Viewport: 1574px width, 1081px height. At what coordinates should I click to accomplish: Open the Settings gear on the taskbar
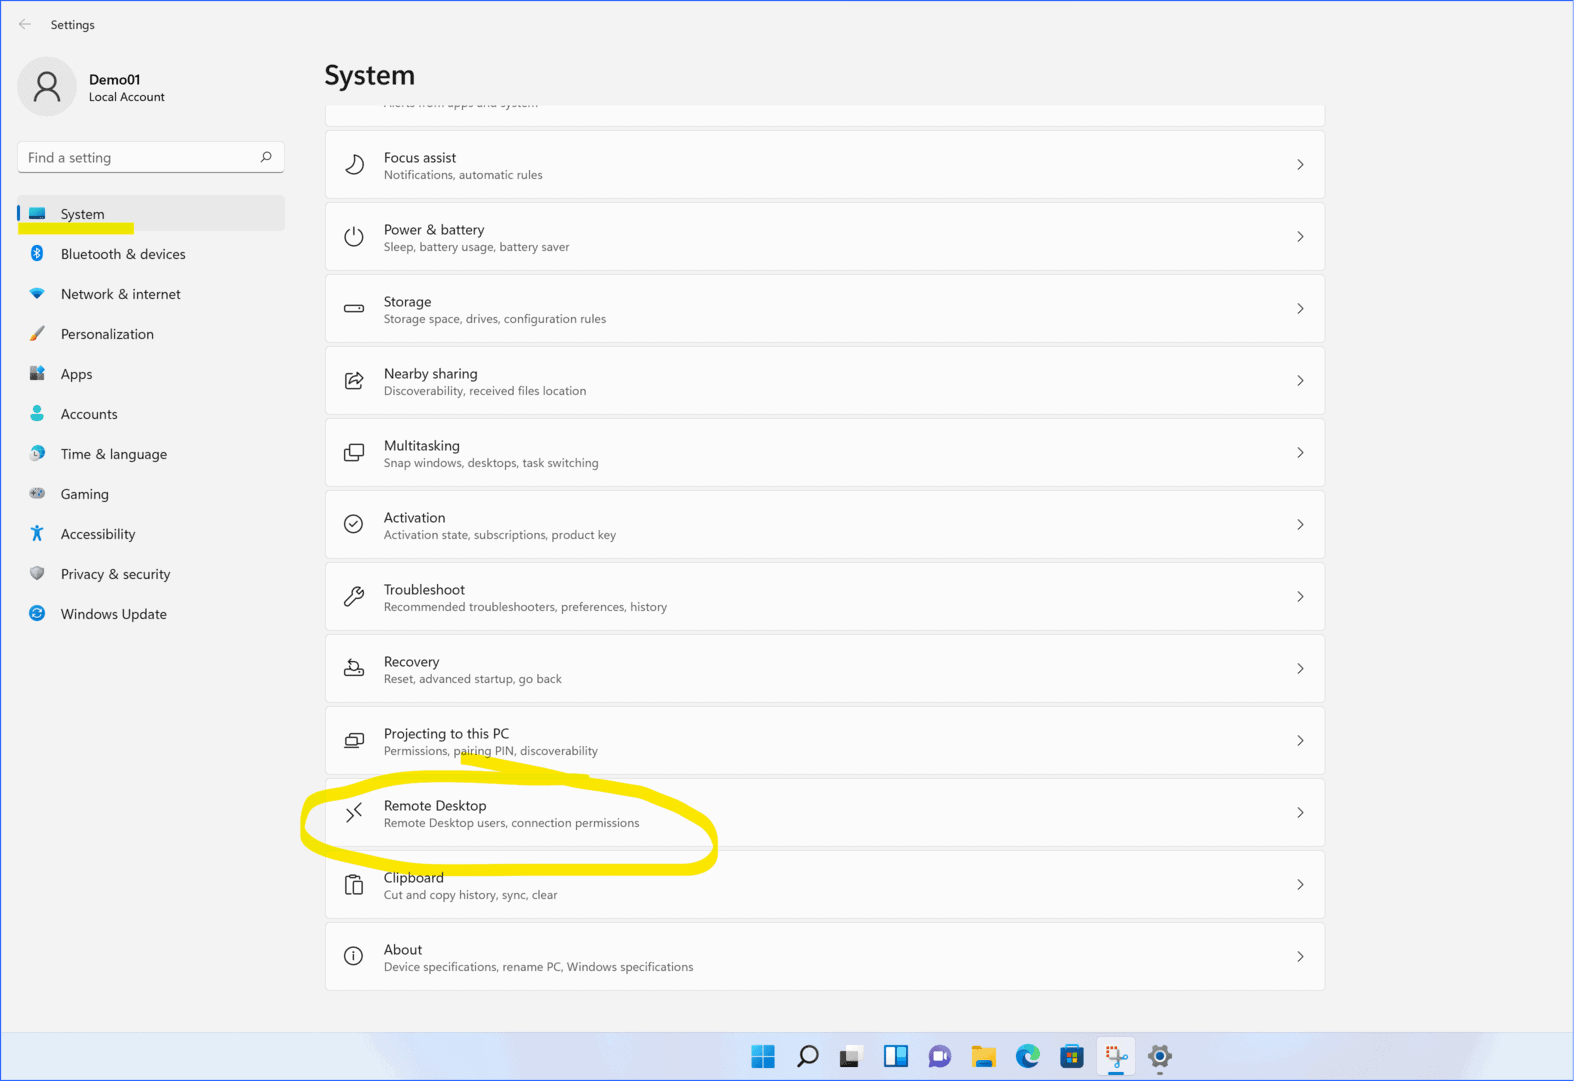[1160, 1056]
